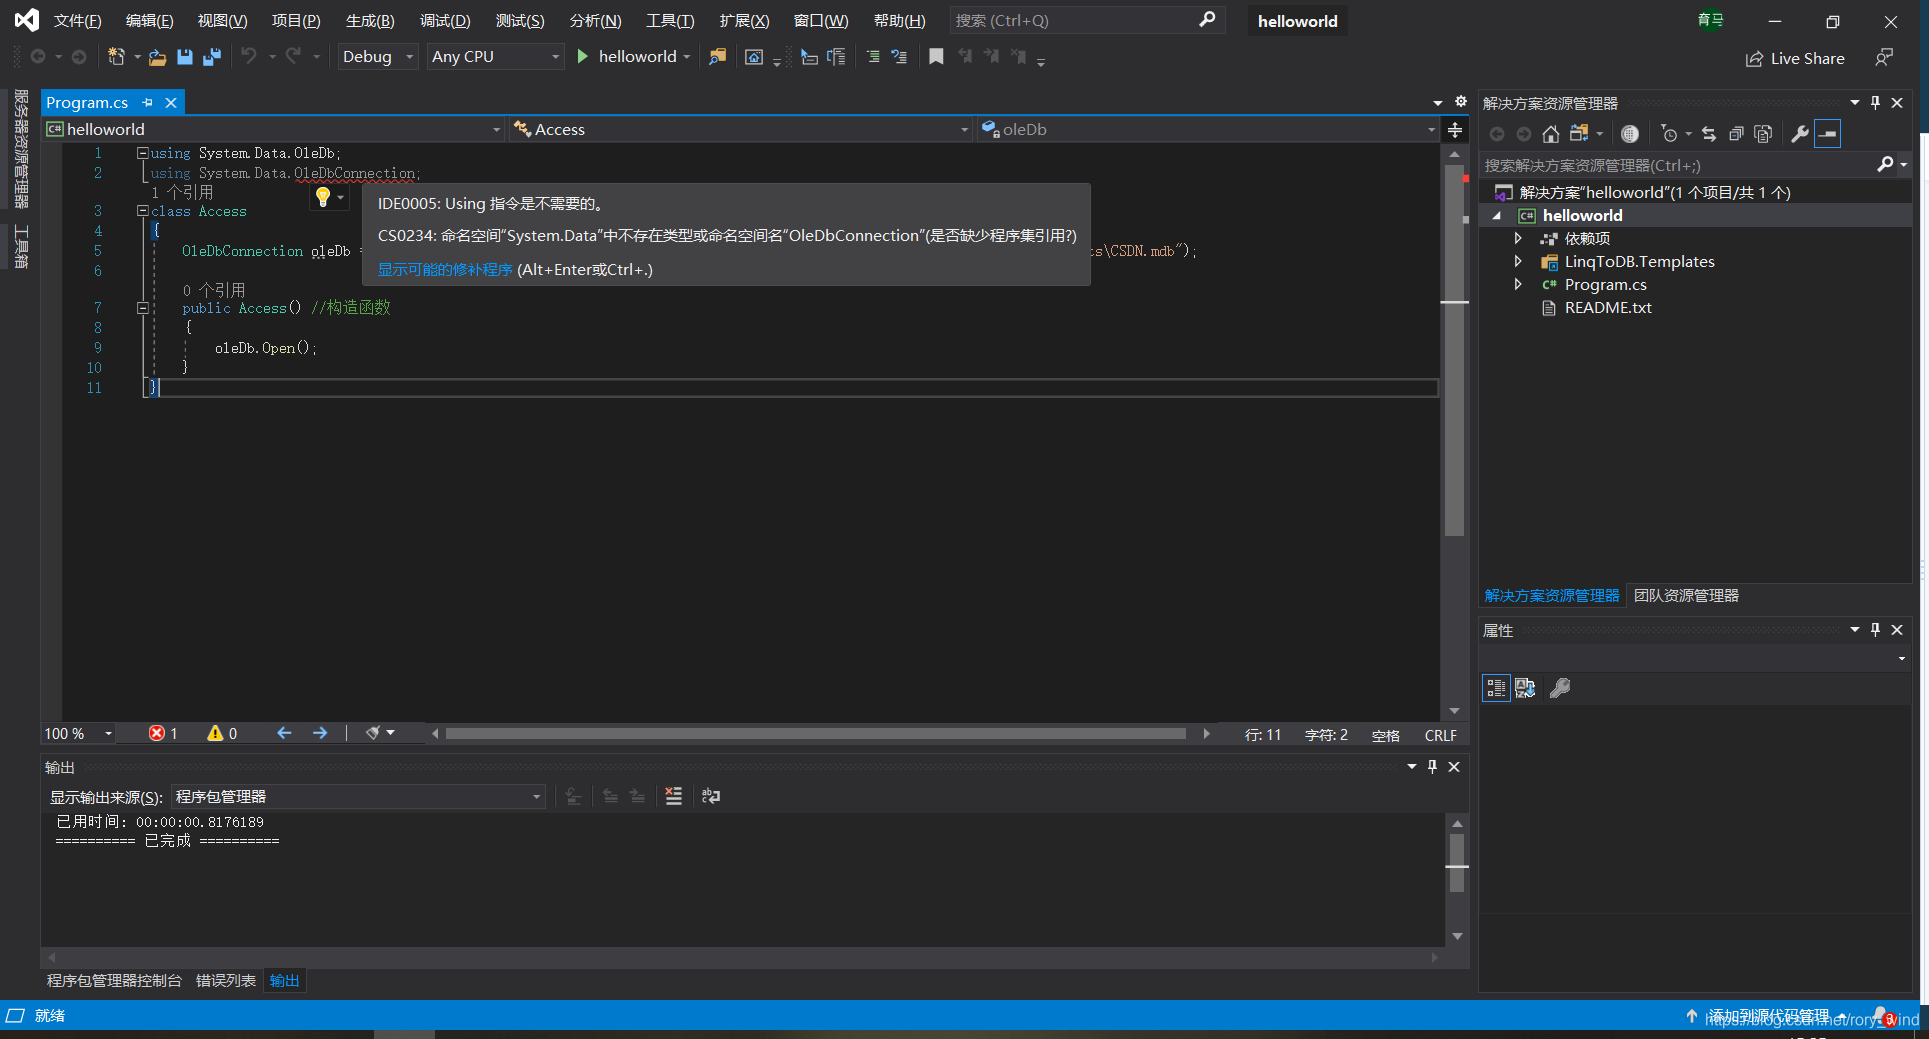
Task: Open the Debug configuration dropdown
Action: click(x=376, y=56)
